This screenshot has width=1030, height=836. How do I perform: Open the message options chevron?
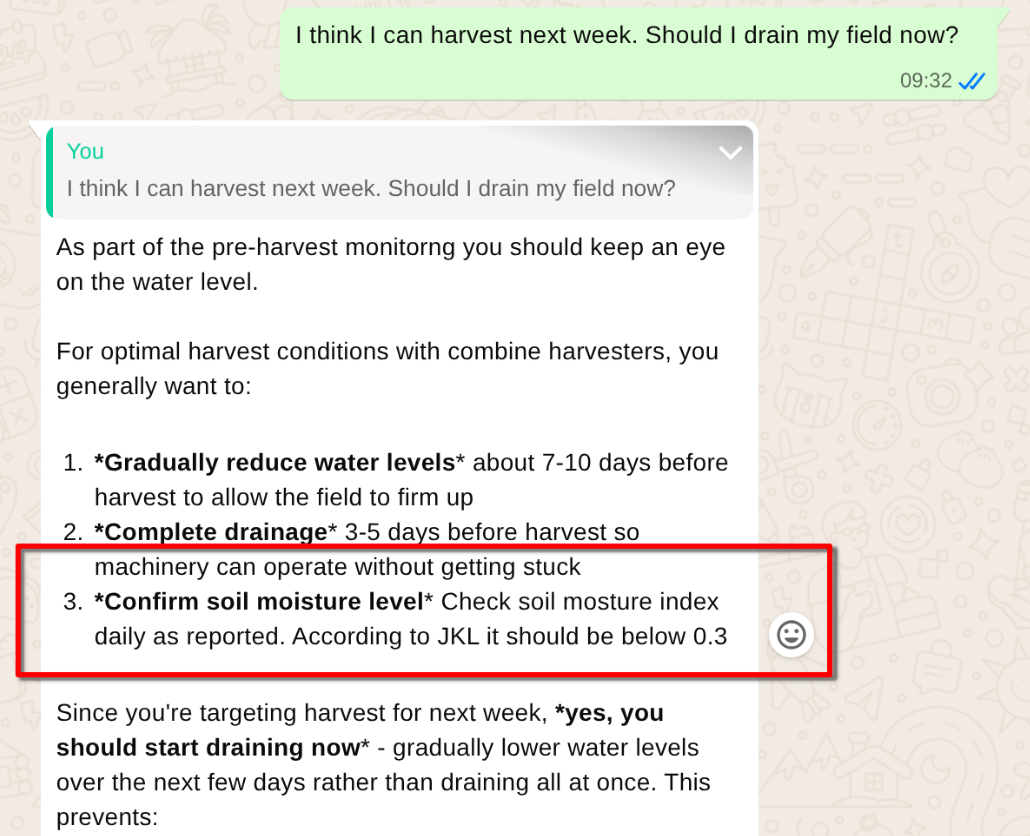730,151
